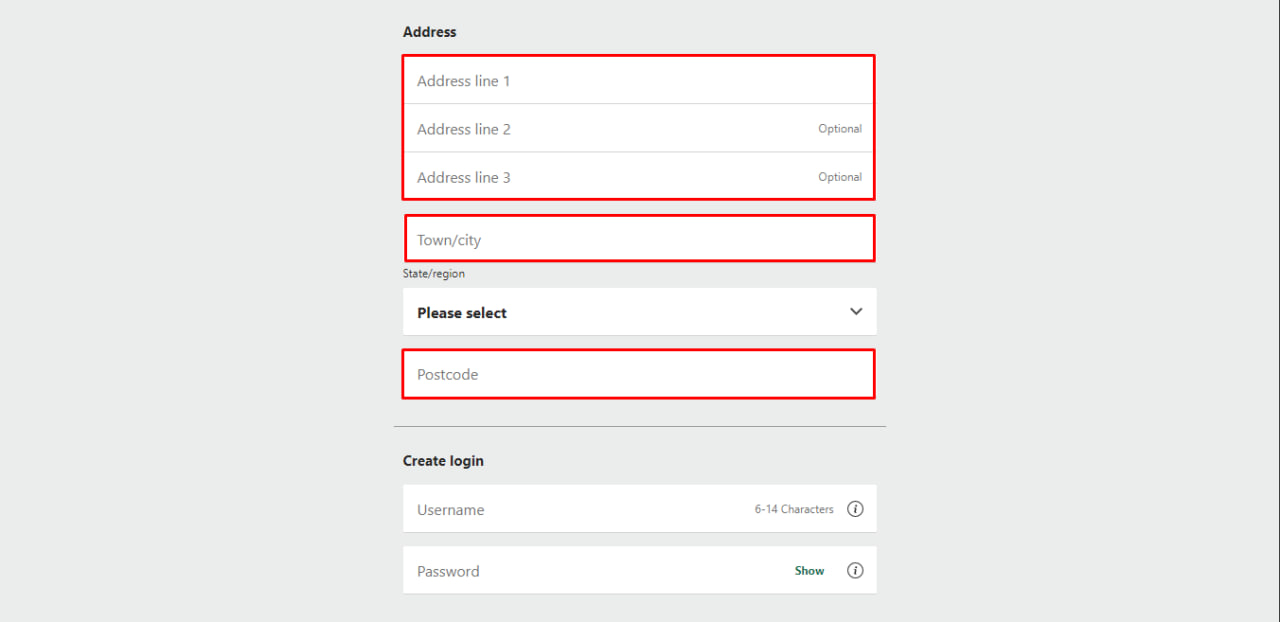Image resolution: width=1280 pixels, height=622 pixels.
Task: Click the Address section heading
Action: coord(430,32)
